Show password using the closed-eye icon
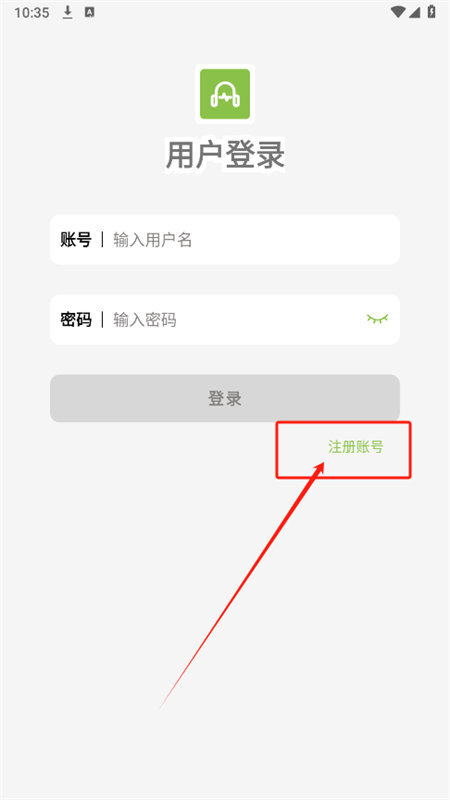Viewport: 450px width, 800px height. [377, 319]
